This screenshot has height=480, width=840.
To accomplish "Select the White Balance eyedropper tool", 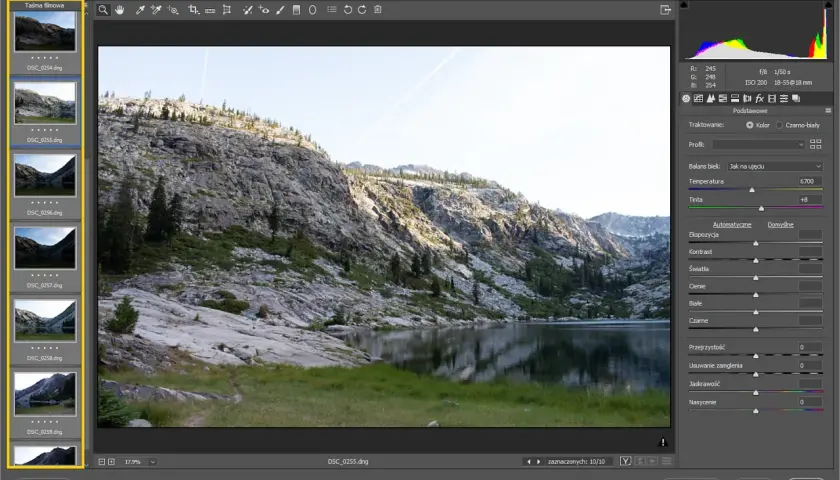I will 140,10.
